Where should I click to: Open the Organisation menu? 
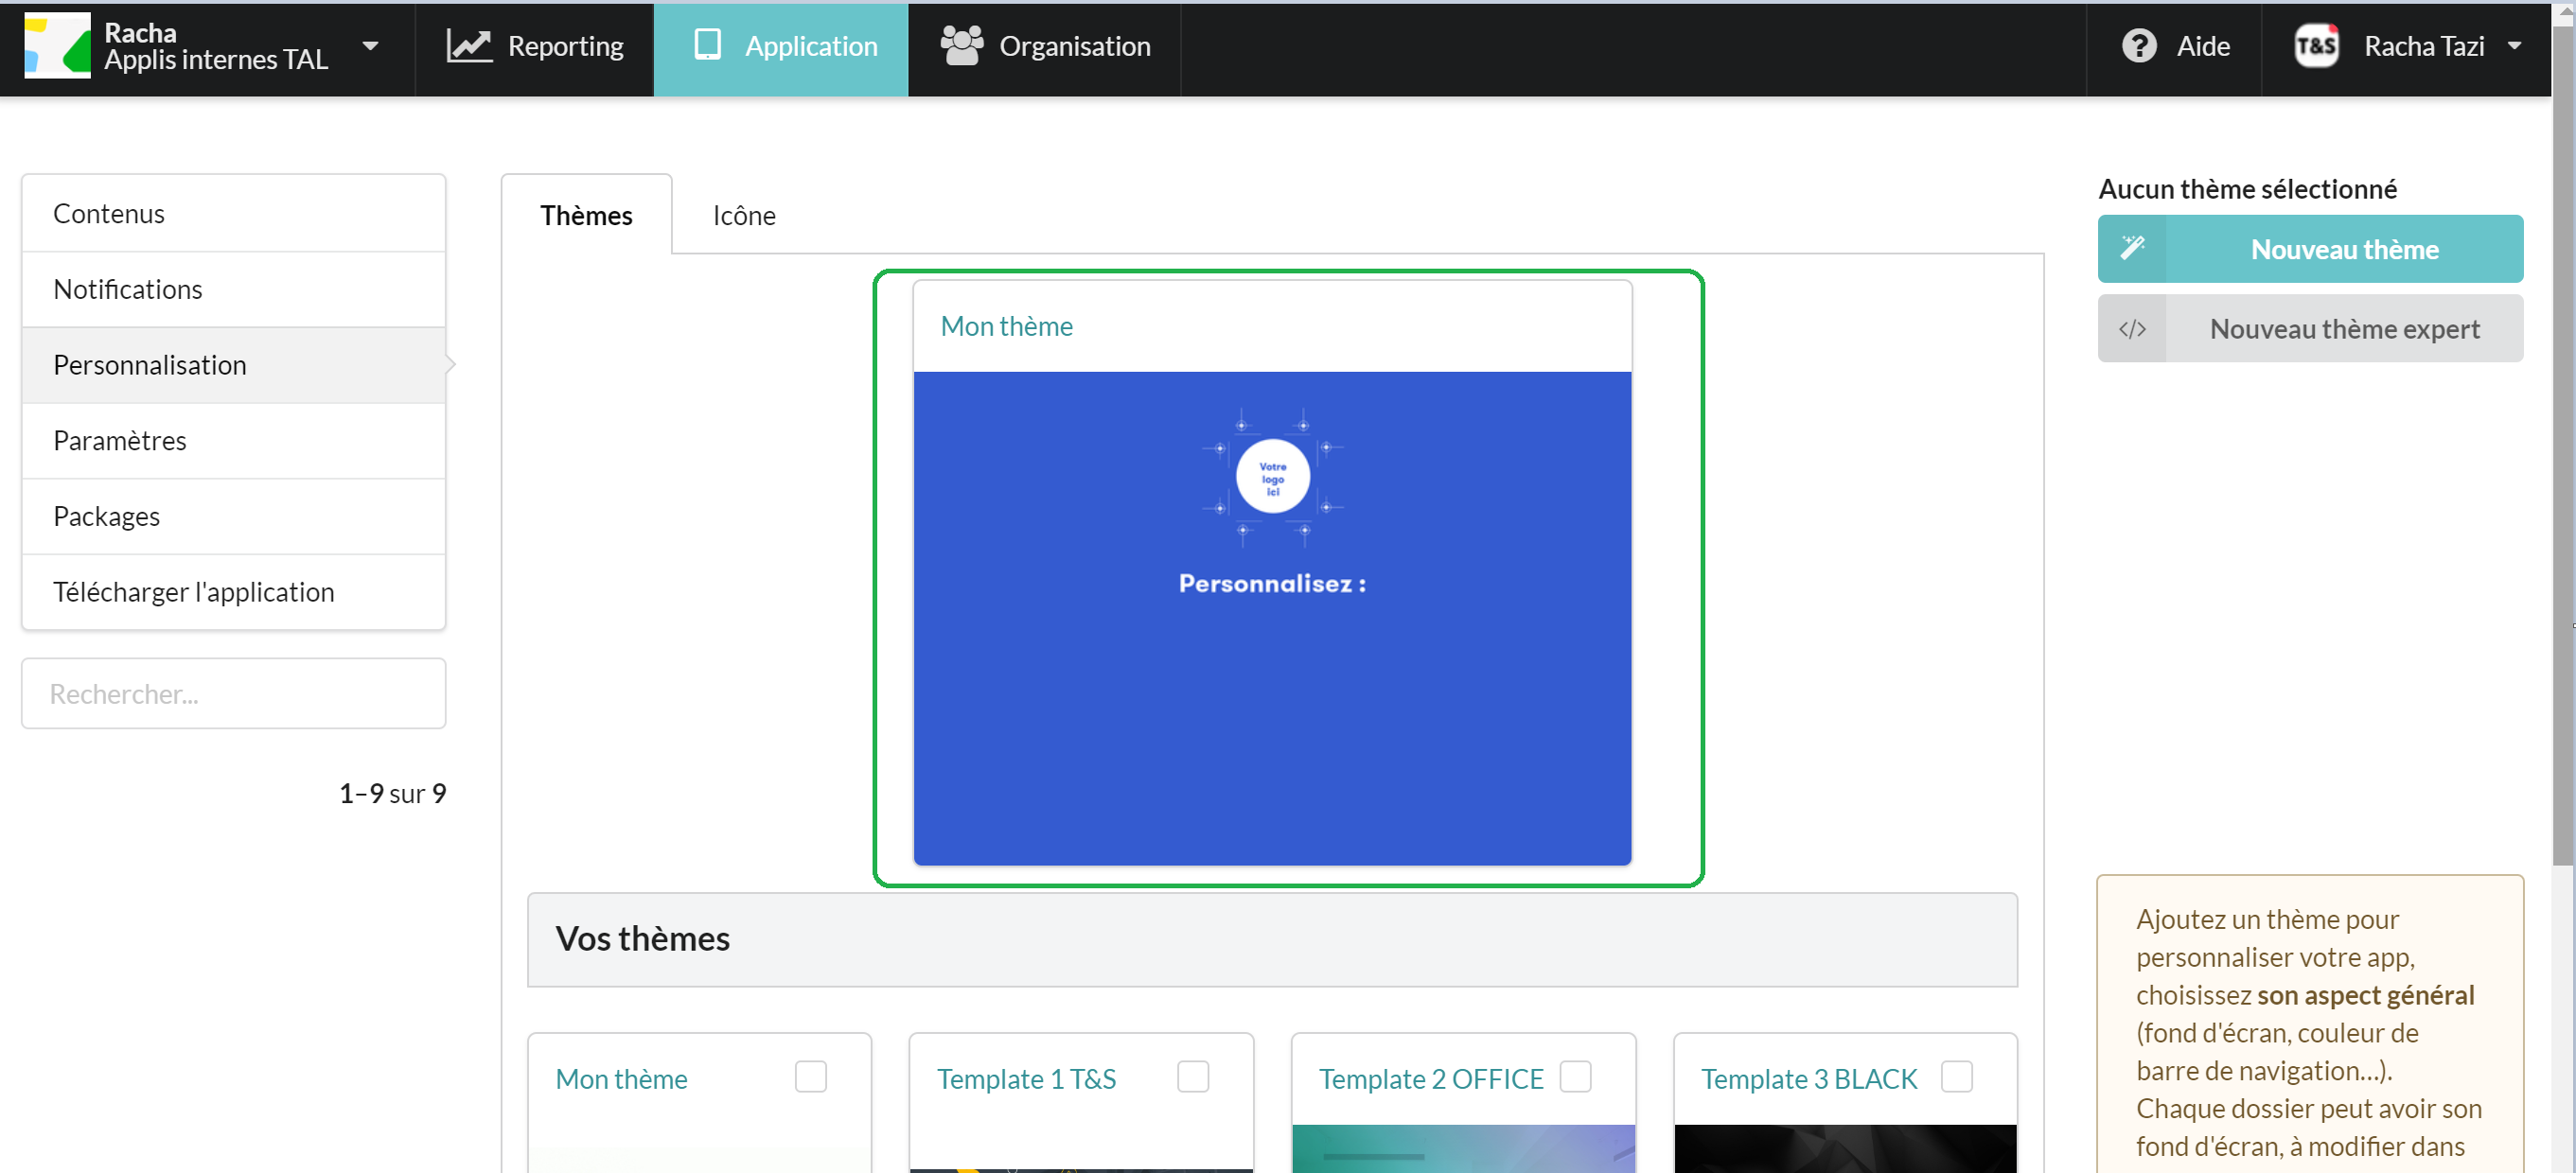coord(1044,48)
